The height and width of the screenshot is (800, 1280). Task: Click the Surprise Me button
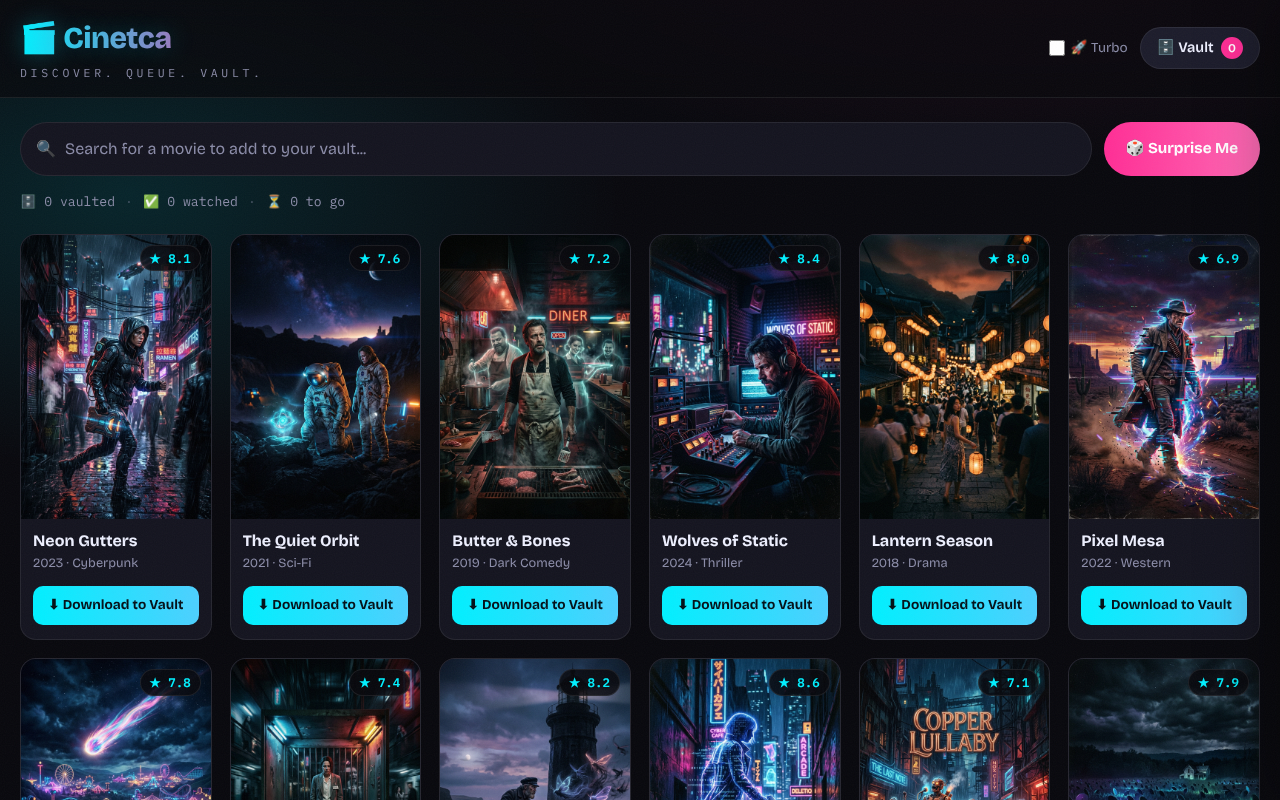1181,149
